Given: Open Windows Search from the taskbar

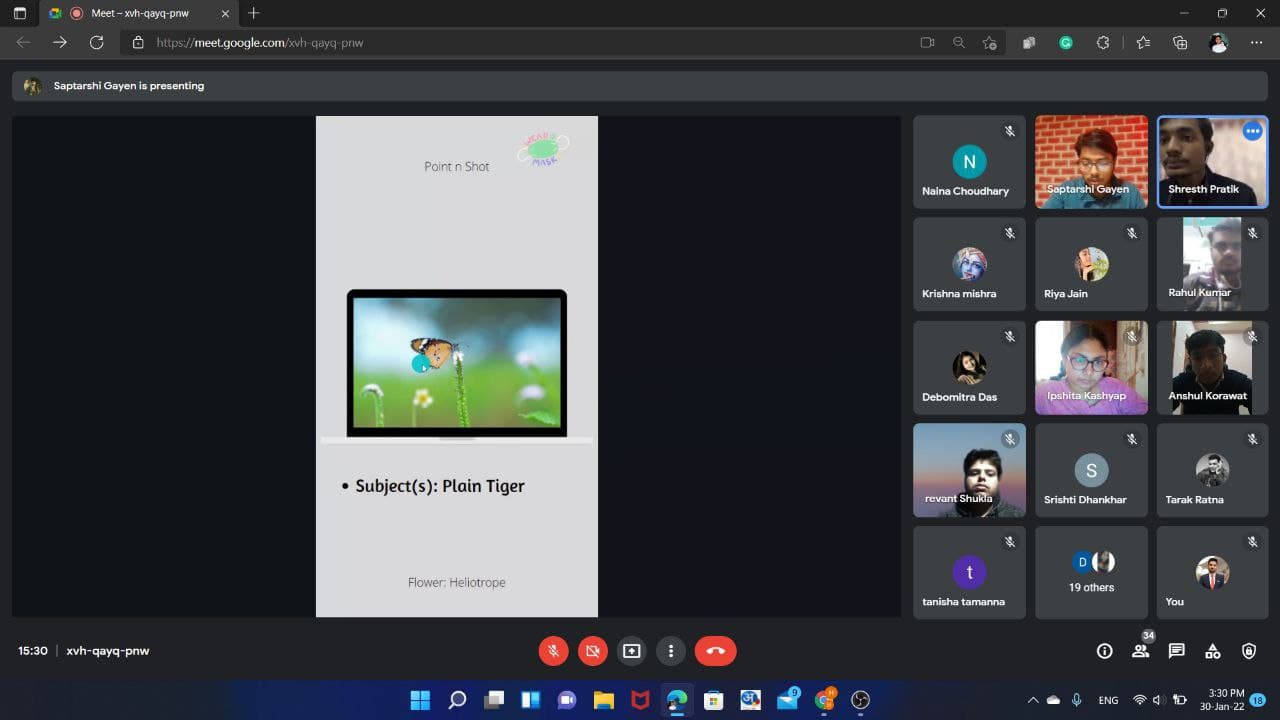Looking at the screenshot, I should pyautogui.click(x=457, y=700).
